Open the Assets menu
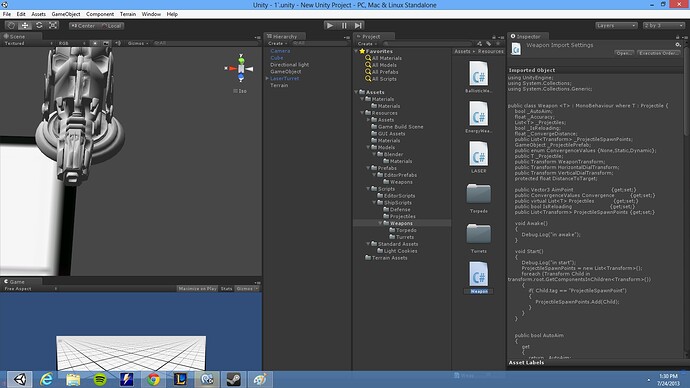Screen dimensions: 690x388 (38, 14)
